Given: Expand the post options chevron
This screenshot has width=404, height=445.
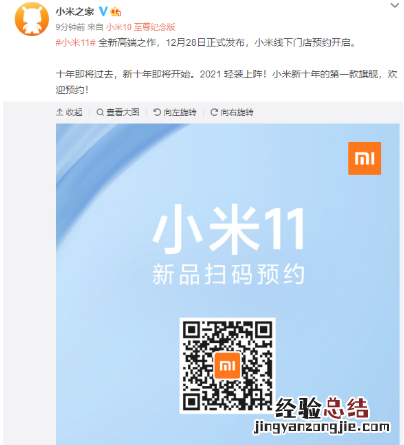Looking at the screenshot, I should point(395,5).
